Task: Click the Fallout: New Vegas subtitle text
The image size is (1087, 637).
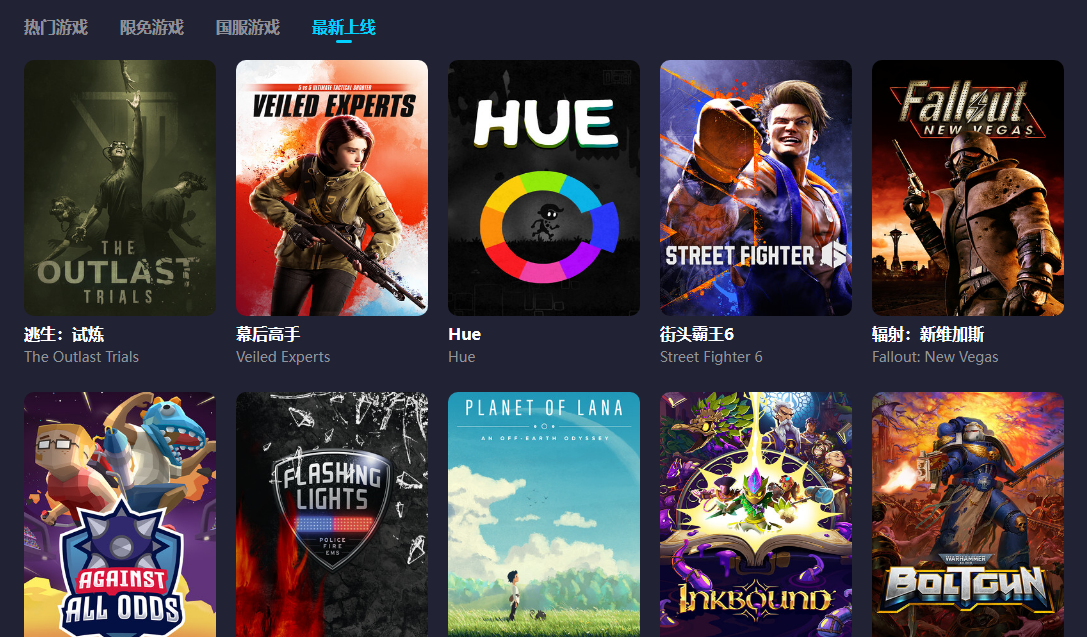Action: pos(935,357)
